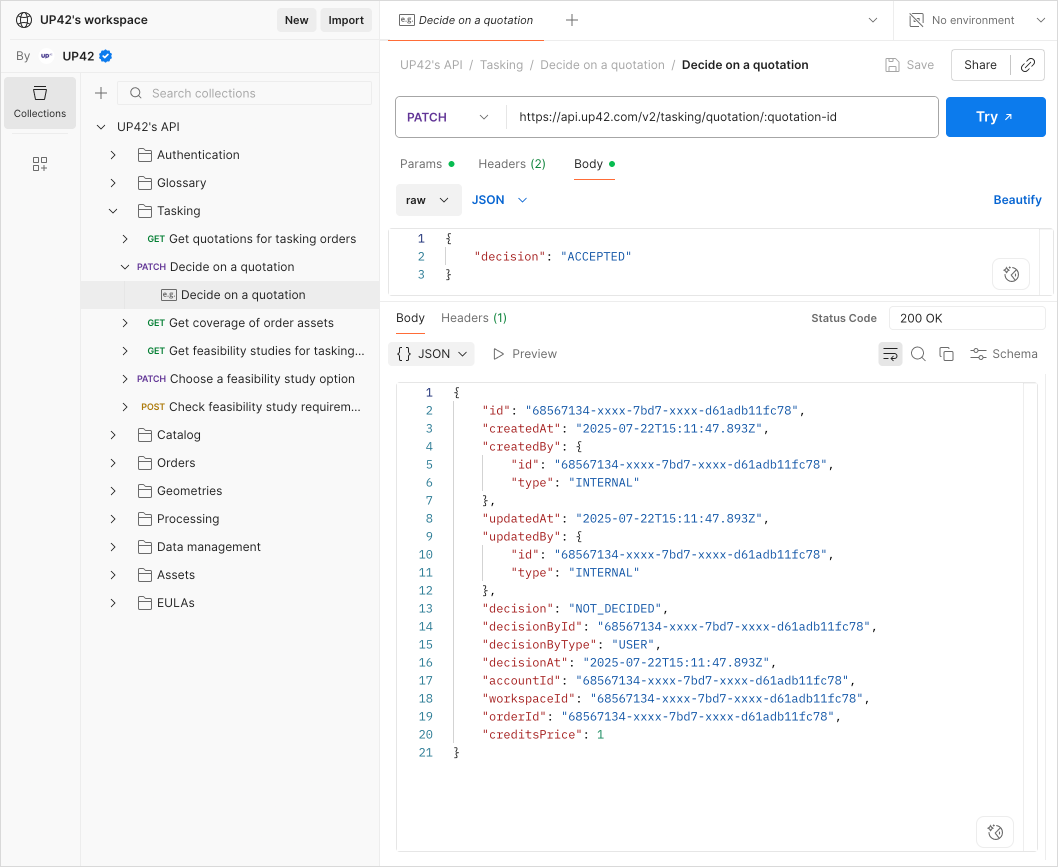Expand the Data management folder chevron

(113, 547)
